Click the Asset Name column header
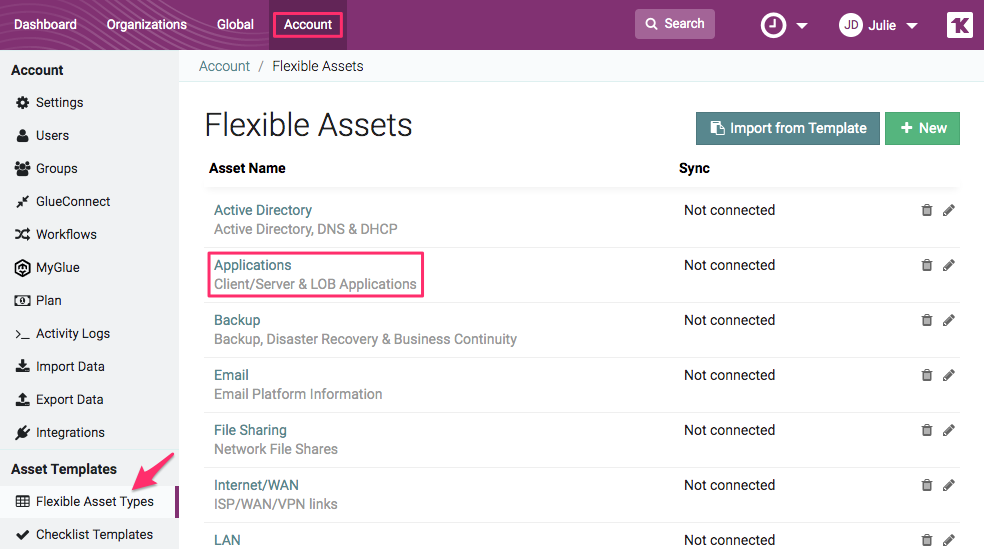This screenshot has width=984, height=549. click(247, 168)
